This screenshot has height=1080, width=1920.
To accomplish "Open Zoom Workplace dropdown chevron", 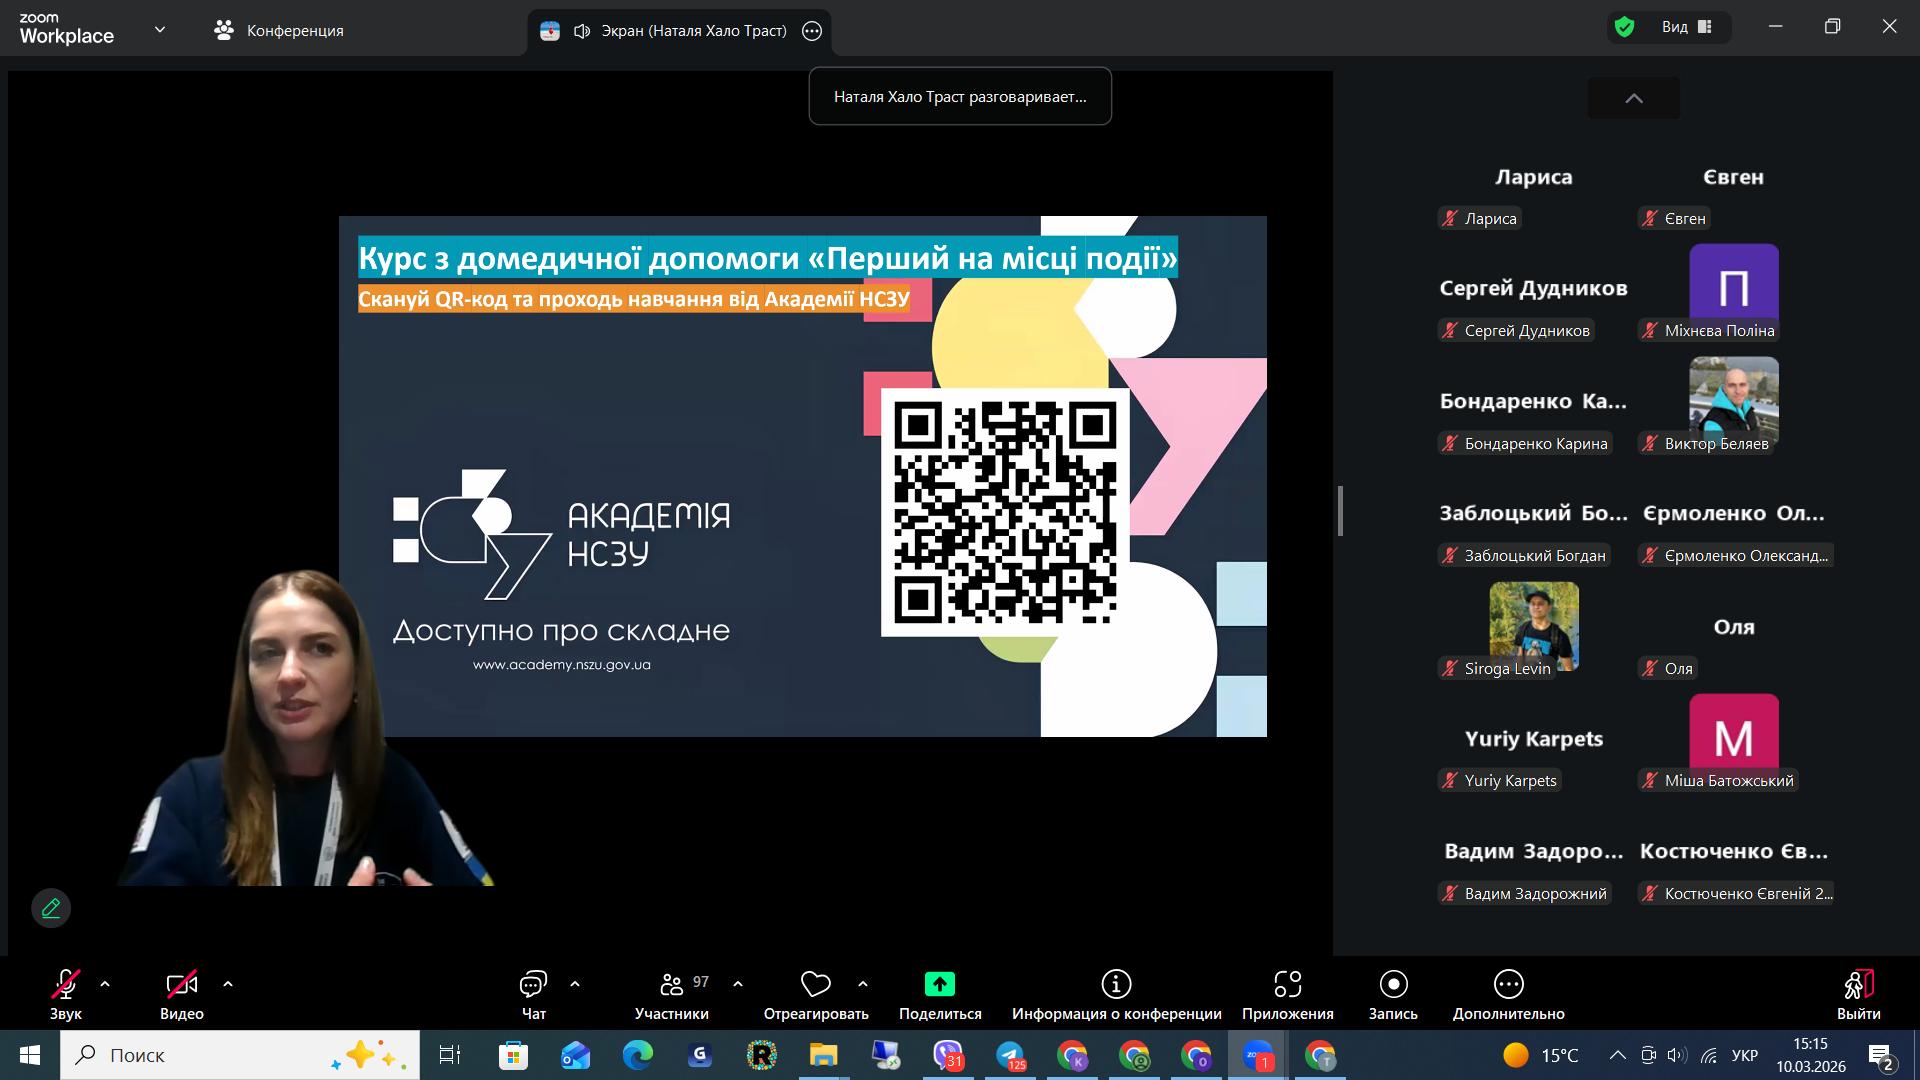I will (160, 30).
